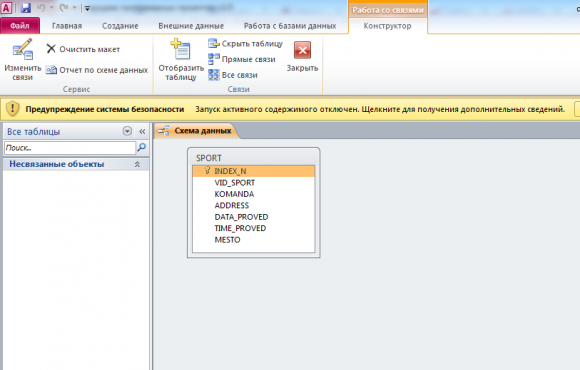Viewport: 580px width, 370px height.
Task: Open the Внешние данные tab
Action: click(191, 26)
